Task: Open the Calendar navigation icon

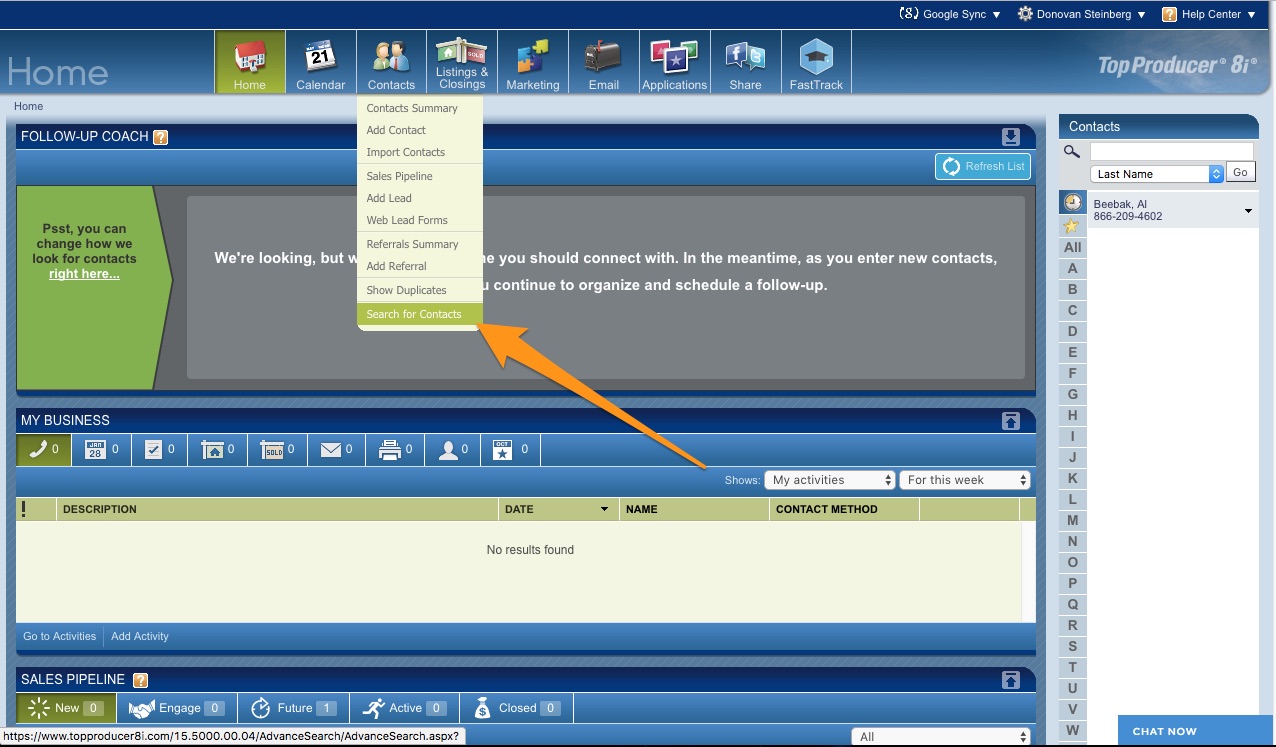Action: 320,62
